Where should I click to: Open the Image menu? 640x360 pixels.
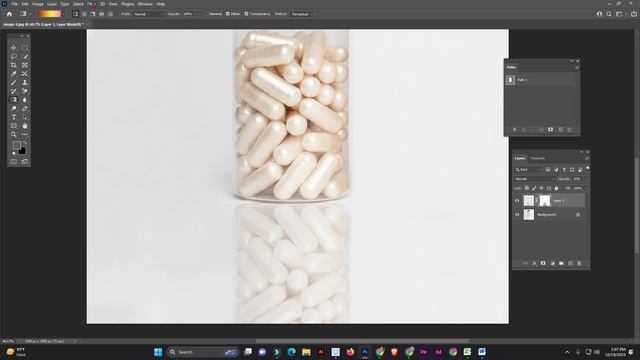pyautogui.click(x=38, y=4)
